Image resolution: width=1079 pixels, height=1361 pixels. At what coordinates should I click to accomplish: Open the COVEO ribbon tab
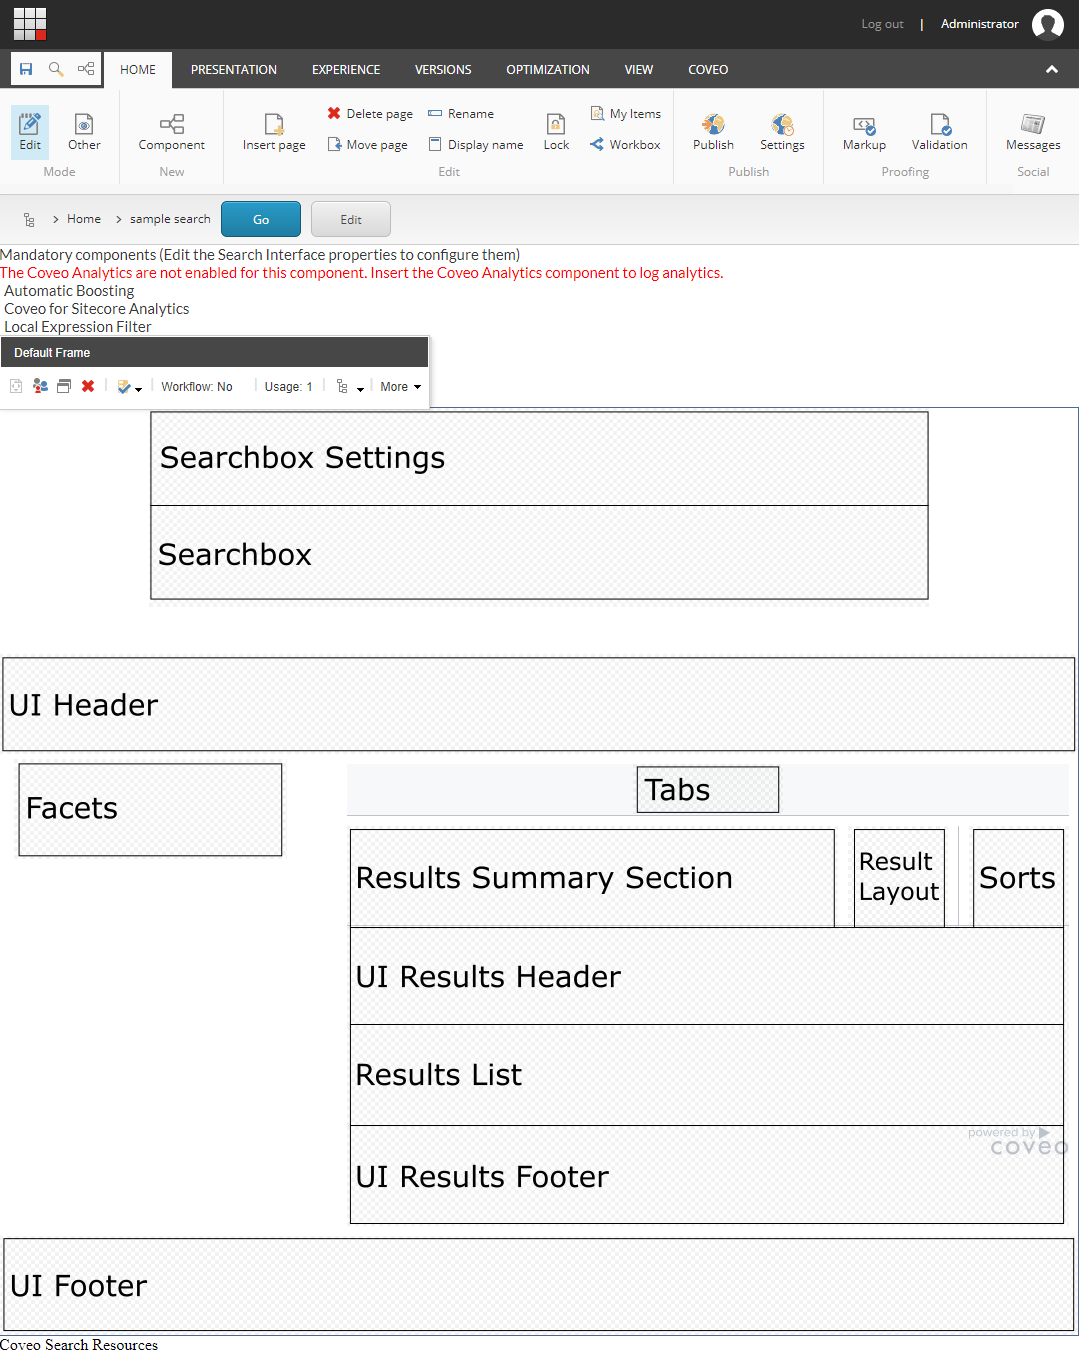point(708,69)
